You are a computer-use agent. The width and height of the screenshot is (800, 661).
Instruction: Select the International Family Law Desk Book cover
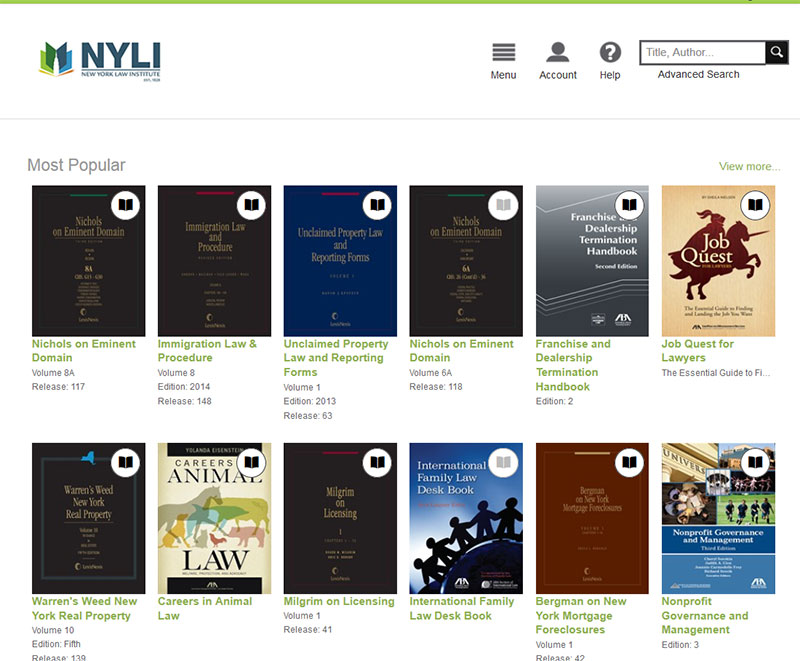pyautogui.click(x=466, y=518)
